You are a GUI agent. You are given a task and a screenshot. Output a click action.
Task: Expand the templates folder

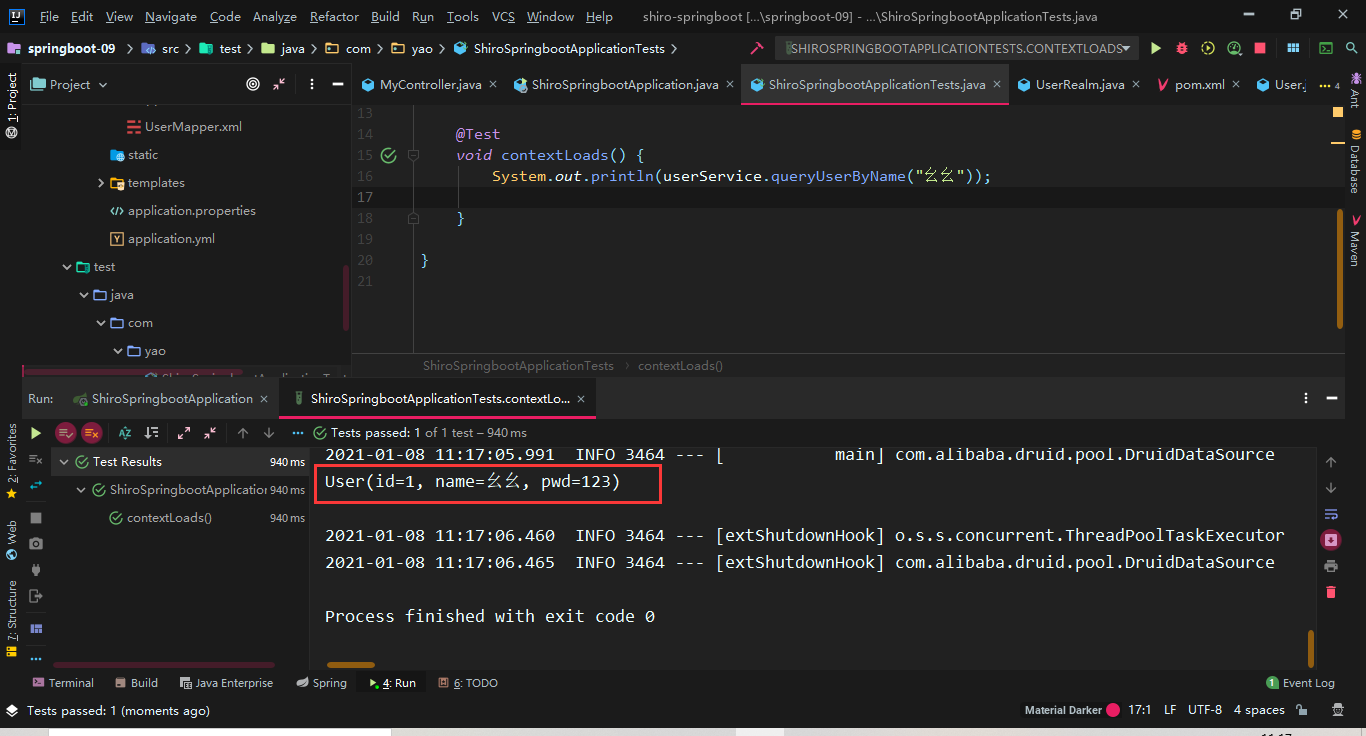101,183
